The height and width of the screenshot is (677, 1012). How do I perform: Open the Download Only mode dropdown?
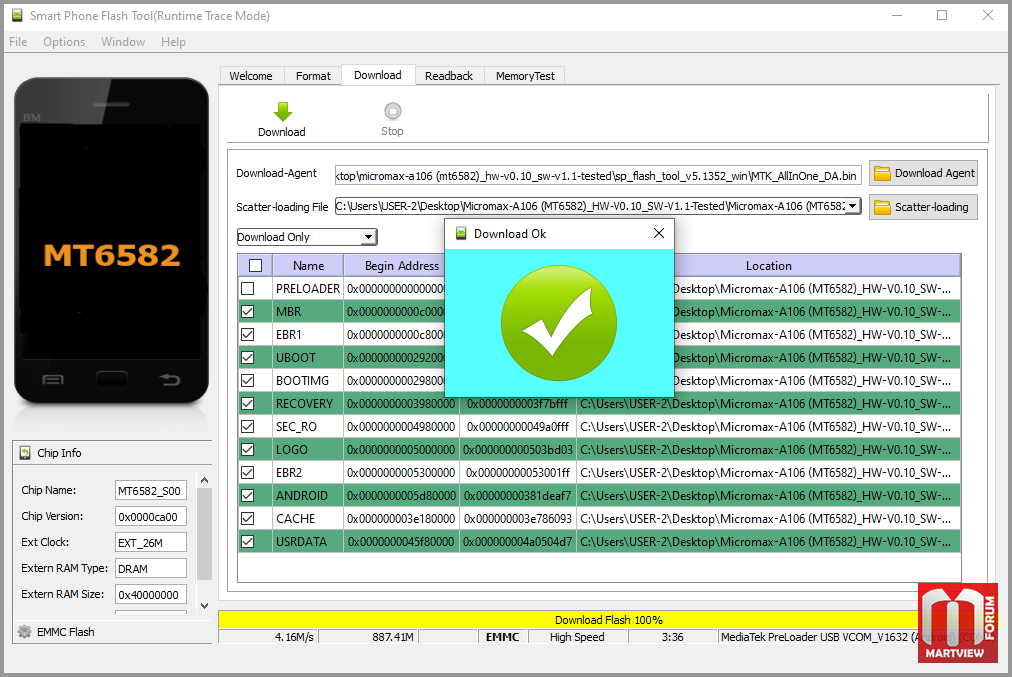point(369,237)
